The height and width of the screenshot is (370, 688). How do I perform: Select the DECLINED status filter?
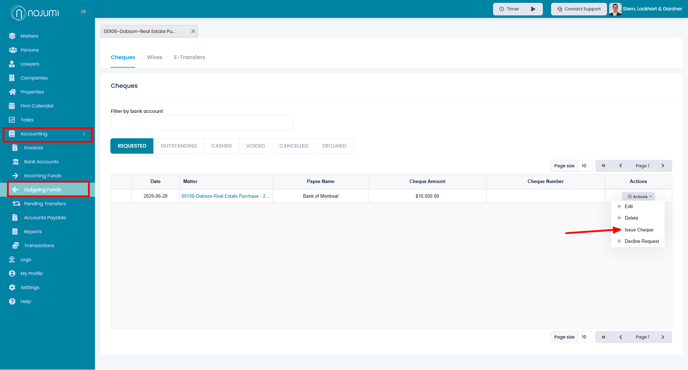(x=334, y=146)
